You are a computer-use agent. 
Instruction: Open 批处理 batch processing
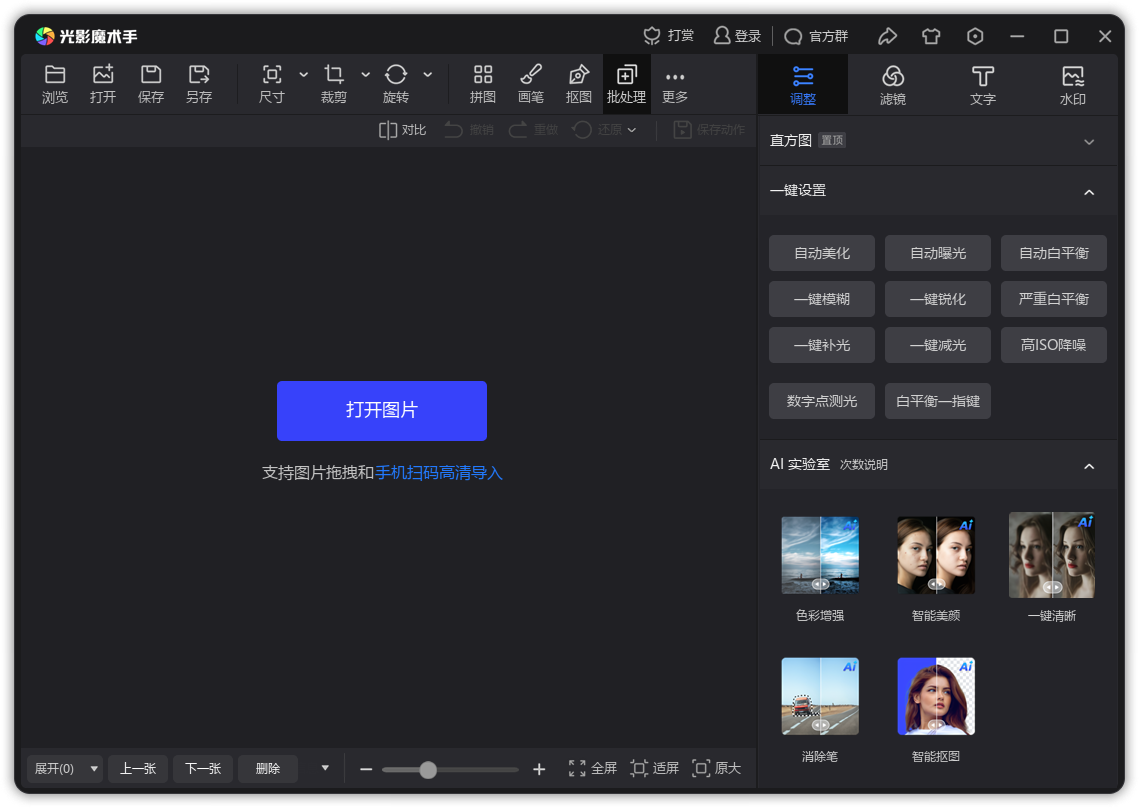pos(626,84)
